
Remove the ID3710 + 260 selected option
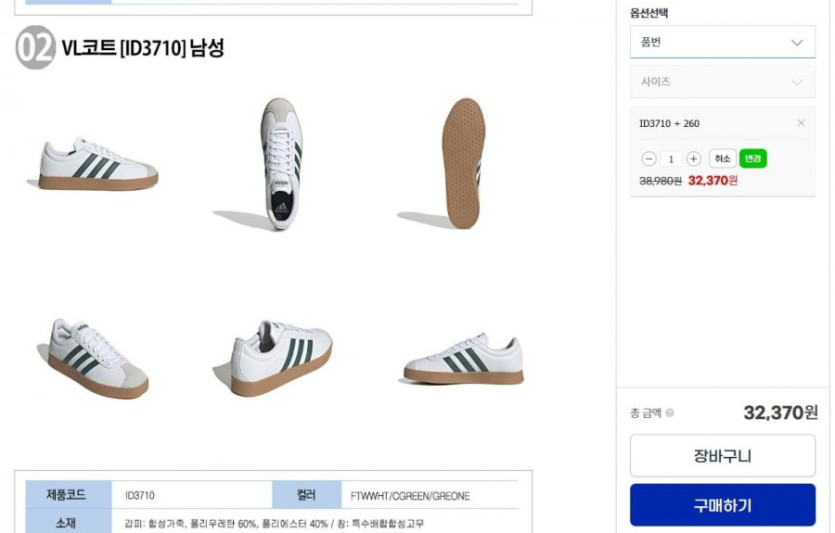point(800,123)
